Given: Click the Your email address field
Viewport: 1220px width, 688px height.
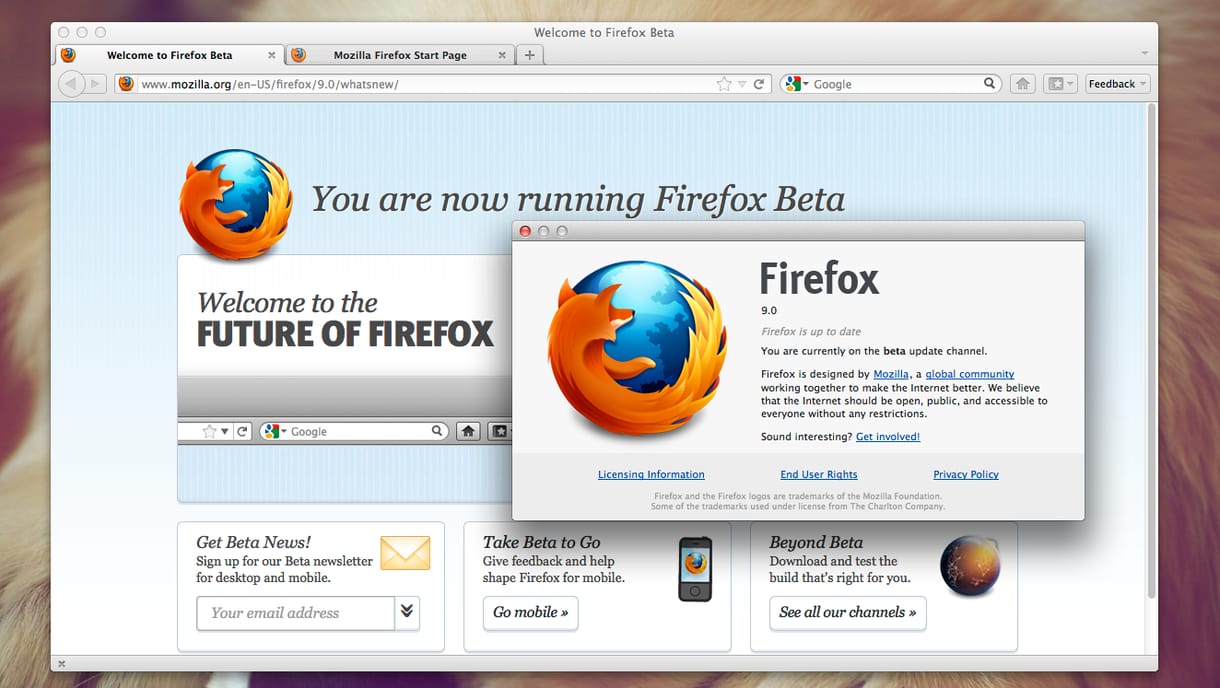Looking at the screenshot, I should coord(296,613).
